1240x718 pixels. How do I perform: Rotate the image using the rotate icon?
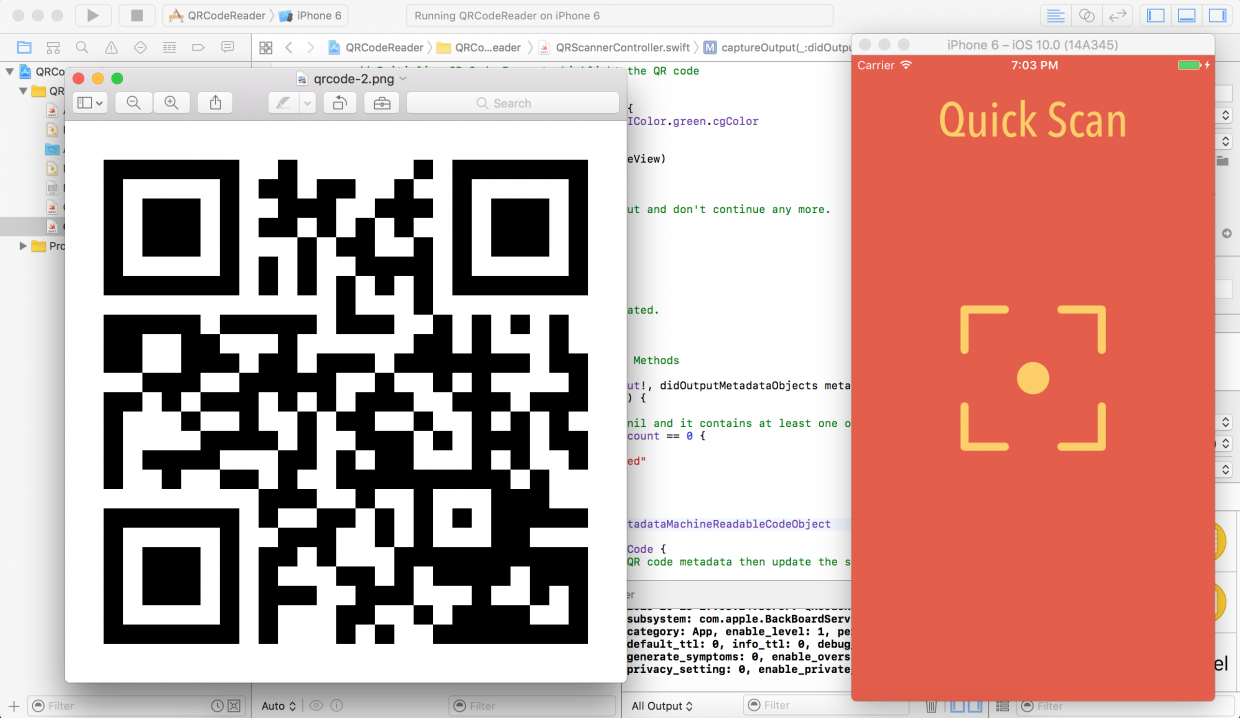tap(340, 103)
